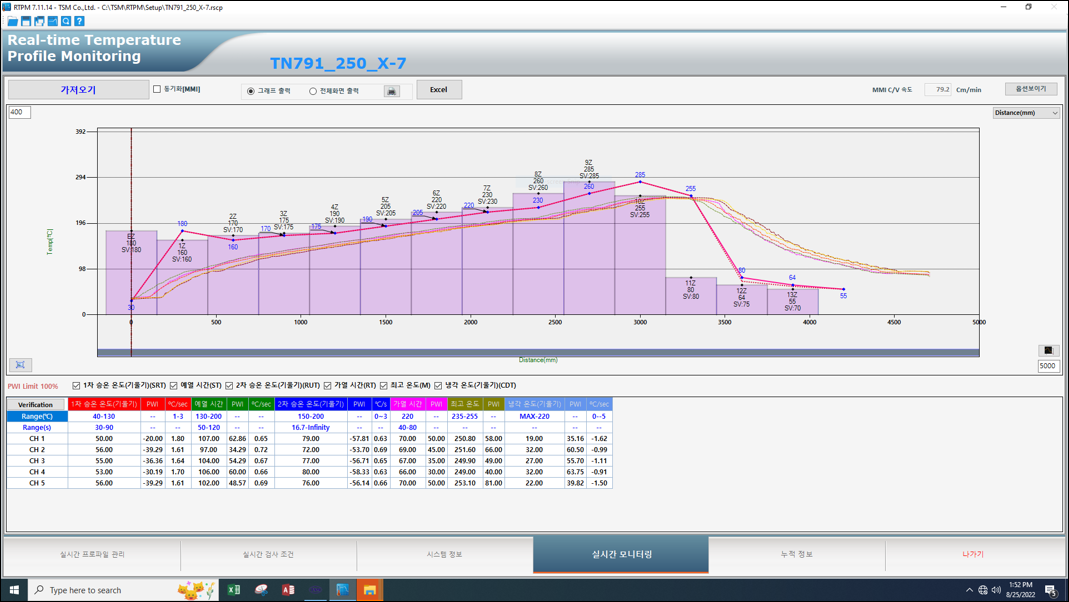Click the volume speaker tray icon

tap(996, 590)
